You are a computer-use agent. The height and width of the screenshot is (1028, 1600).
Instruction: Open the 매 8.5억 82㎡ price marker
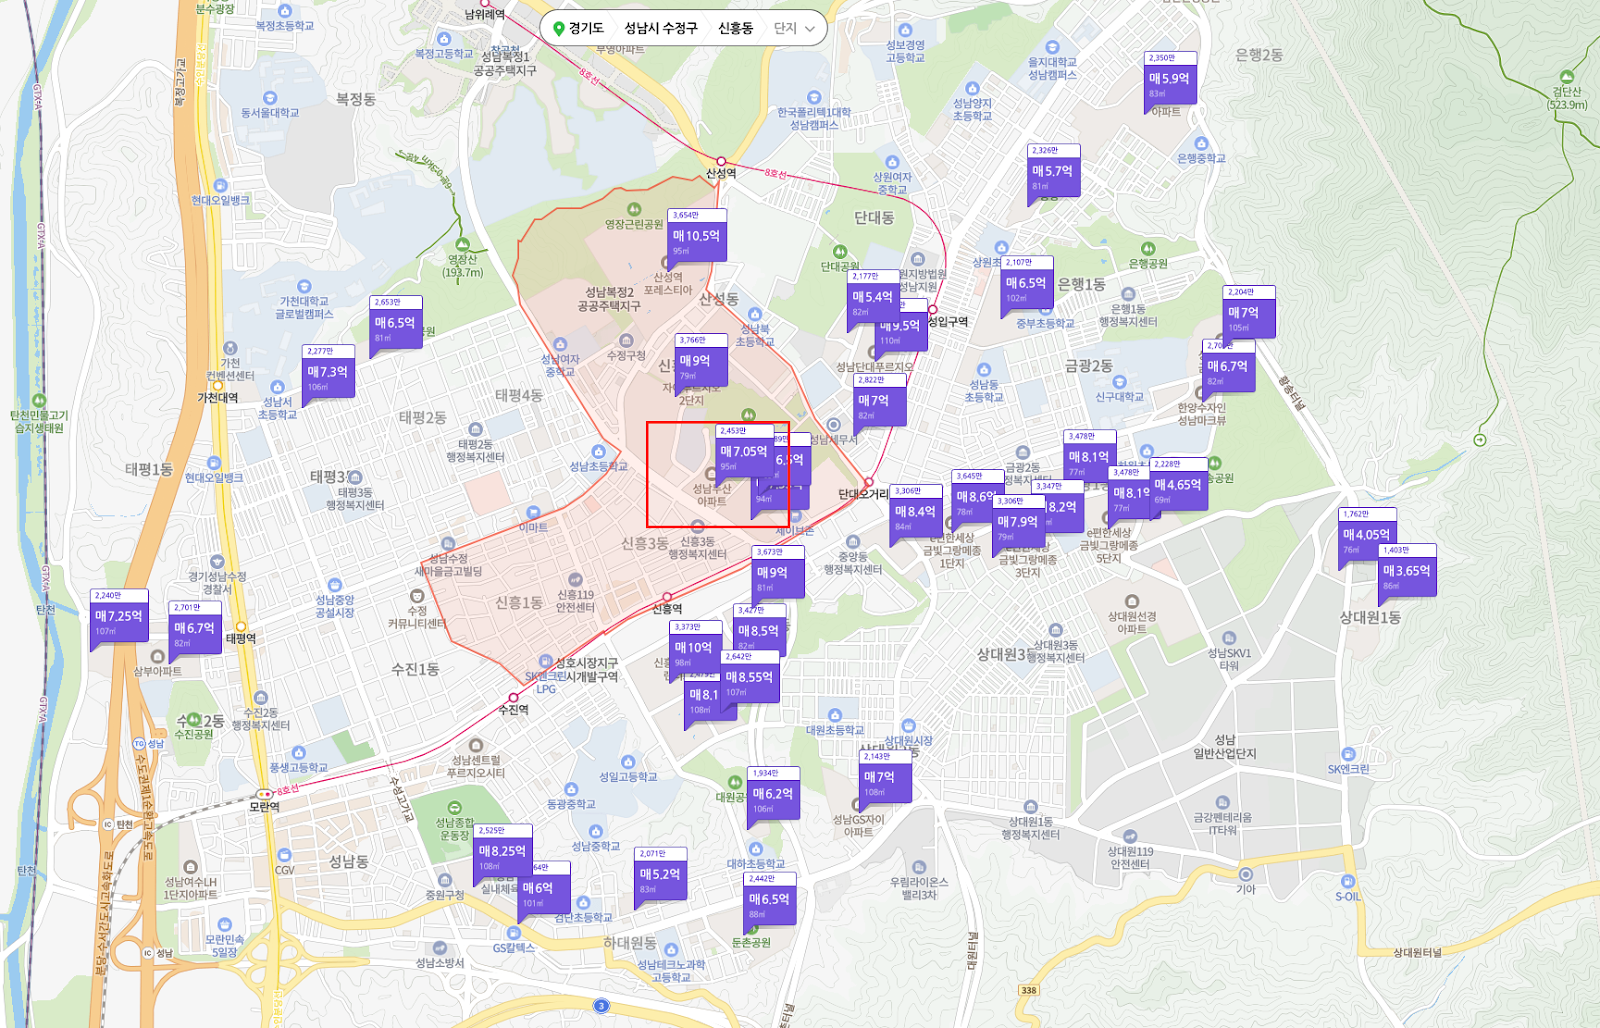pos(759,631)
